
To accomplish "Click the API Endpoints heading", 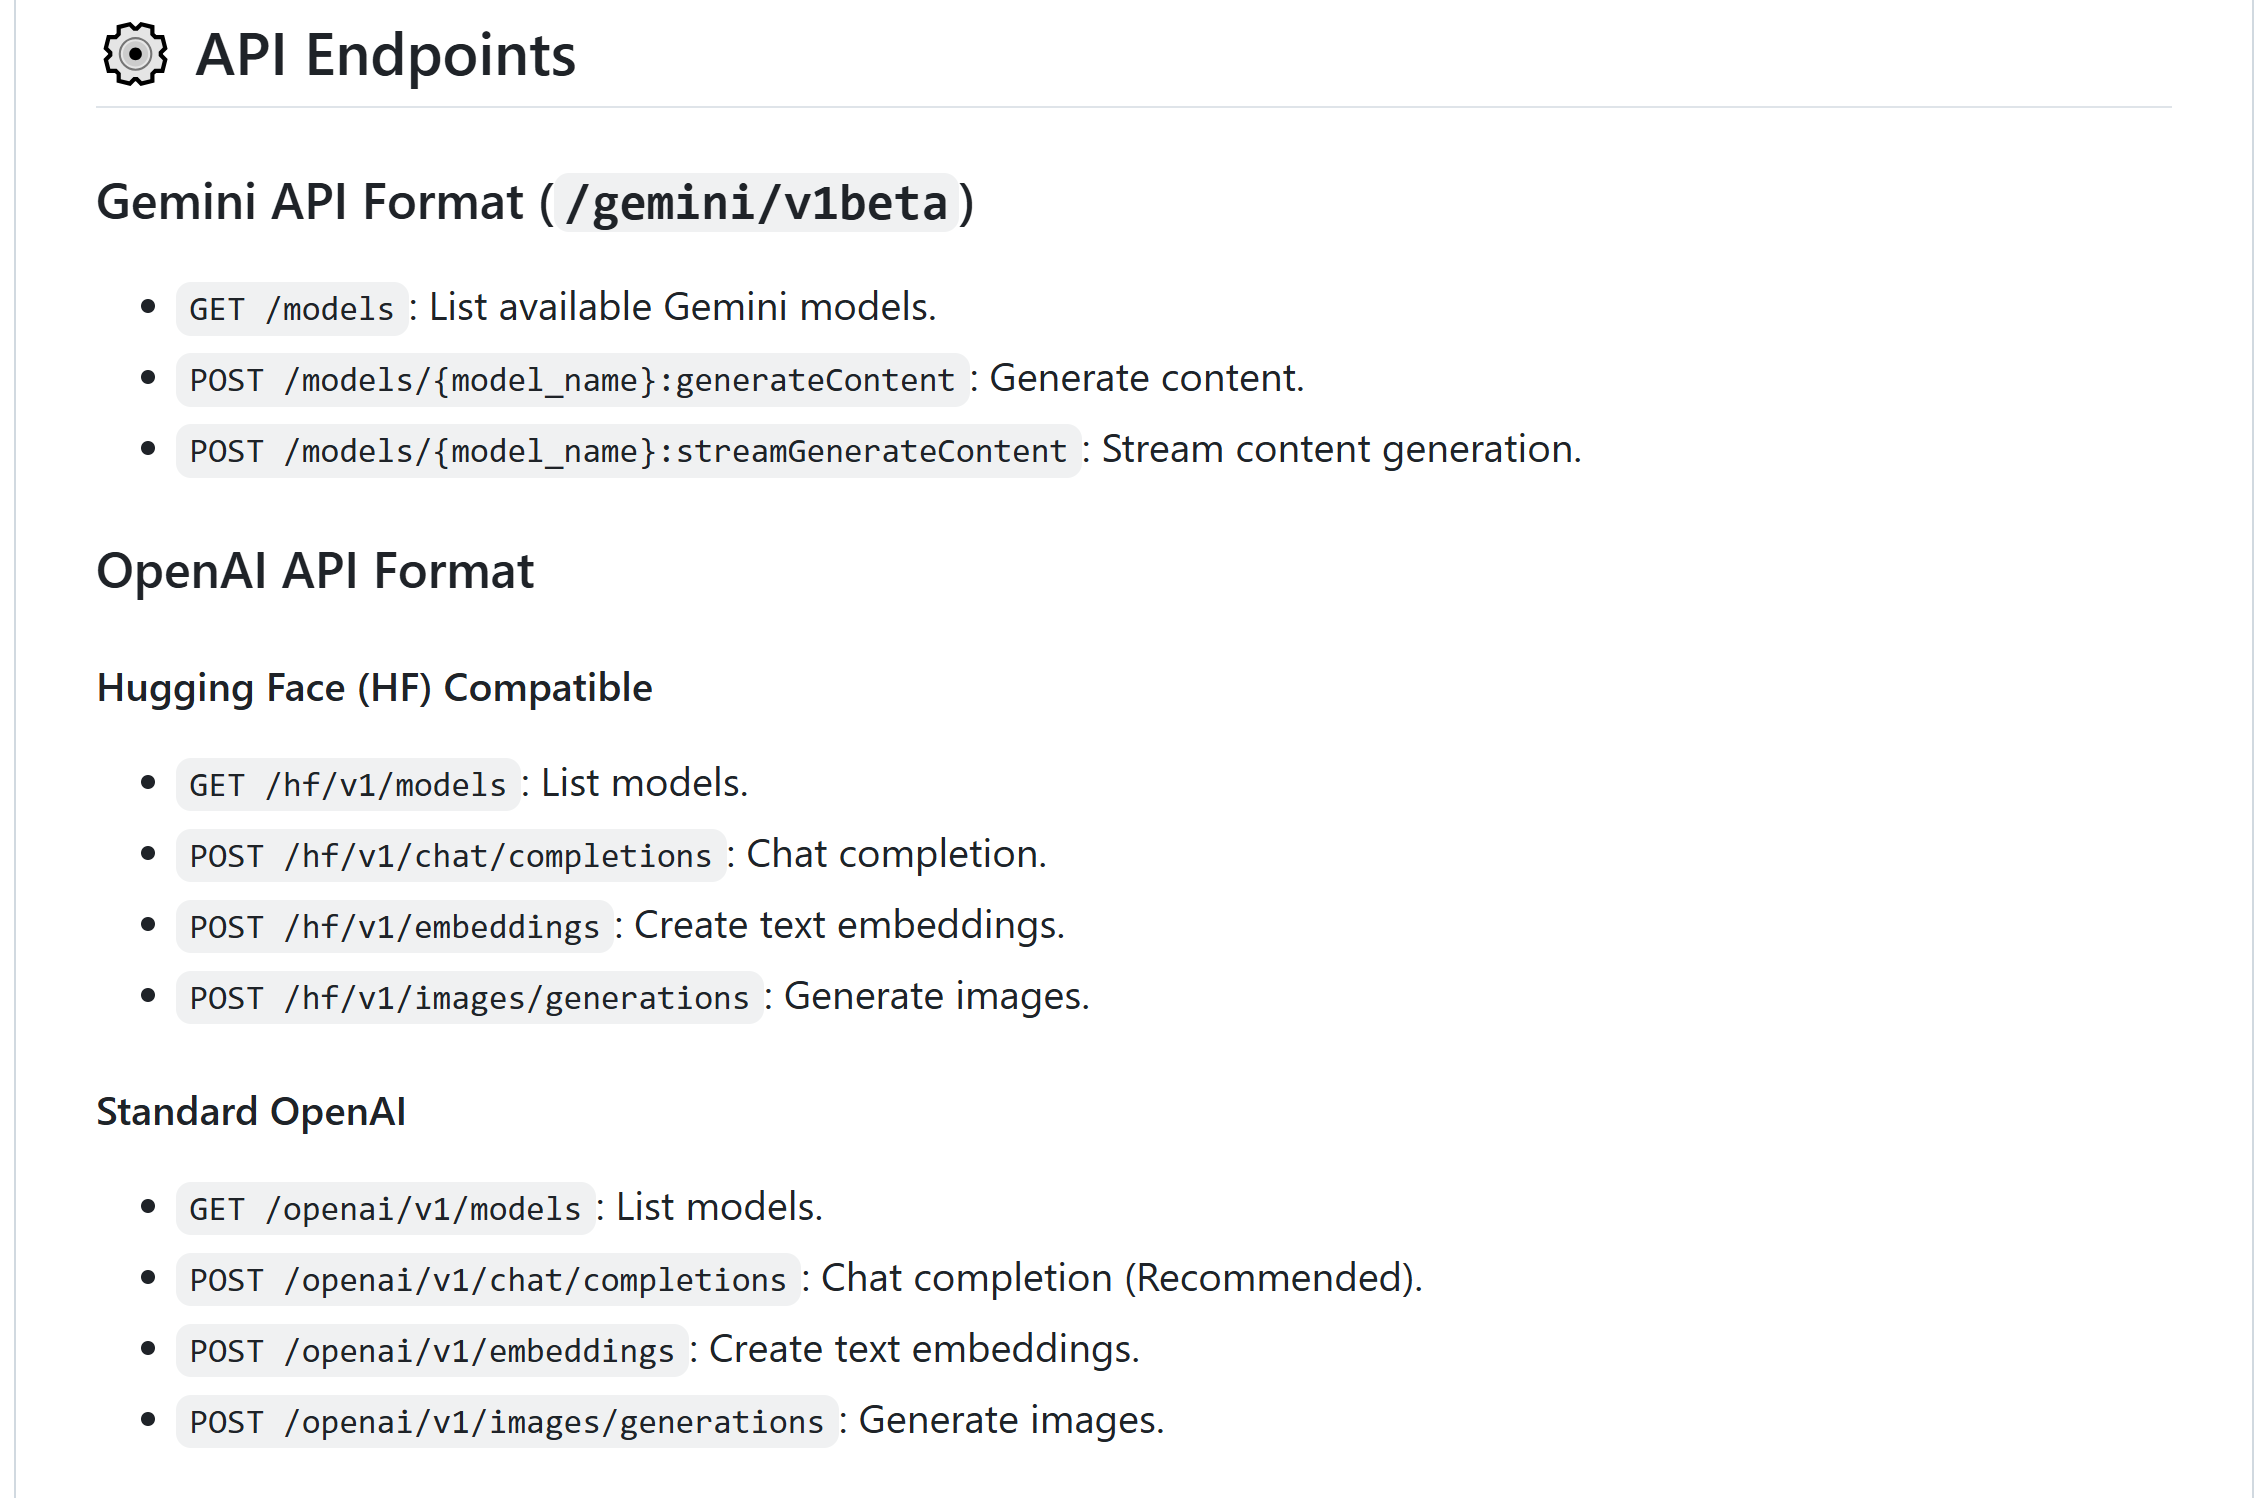I will tap(385, 55).
